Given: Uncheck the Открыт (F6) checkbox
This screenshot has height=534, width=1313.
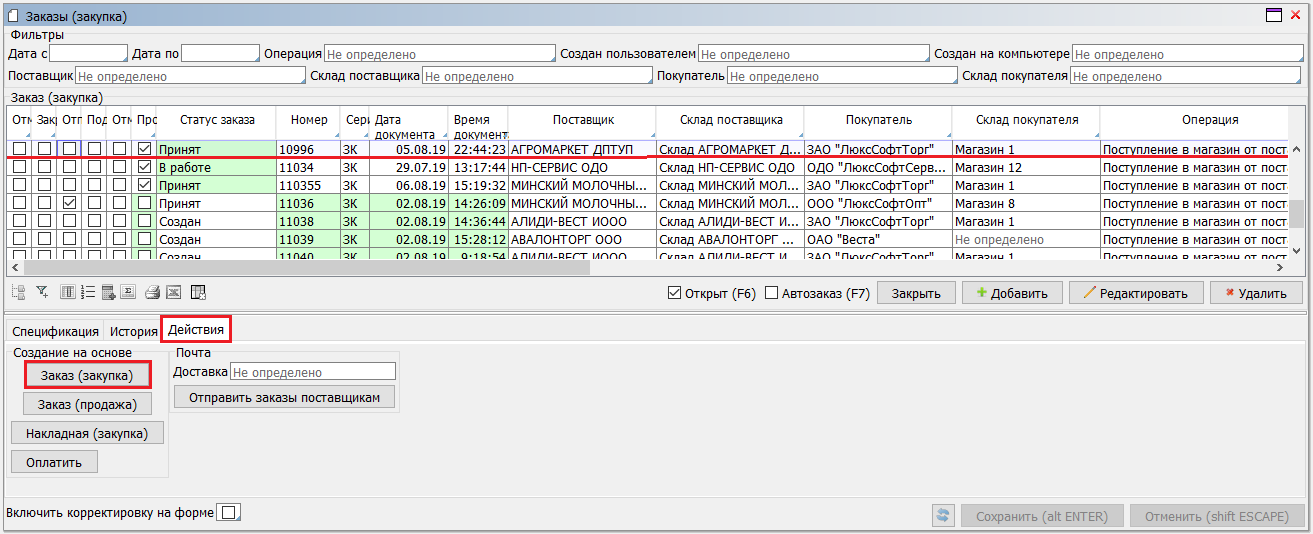Looking at the screenshot, I should [x=674, y=293].
